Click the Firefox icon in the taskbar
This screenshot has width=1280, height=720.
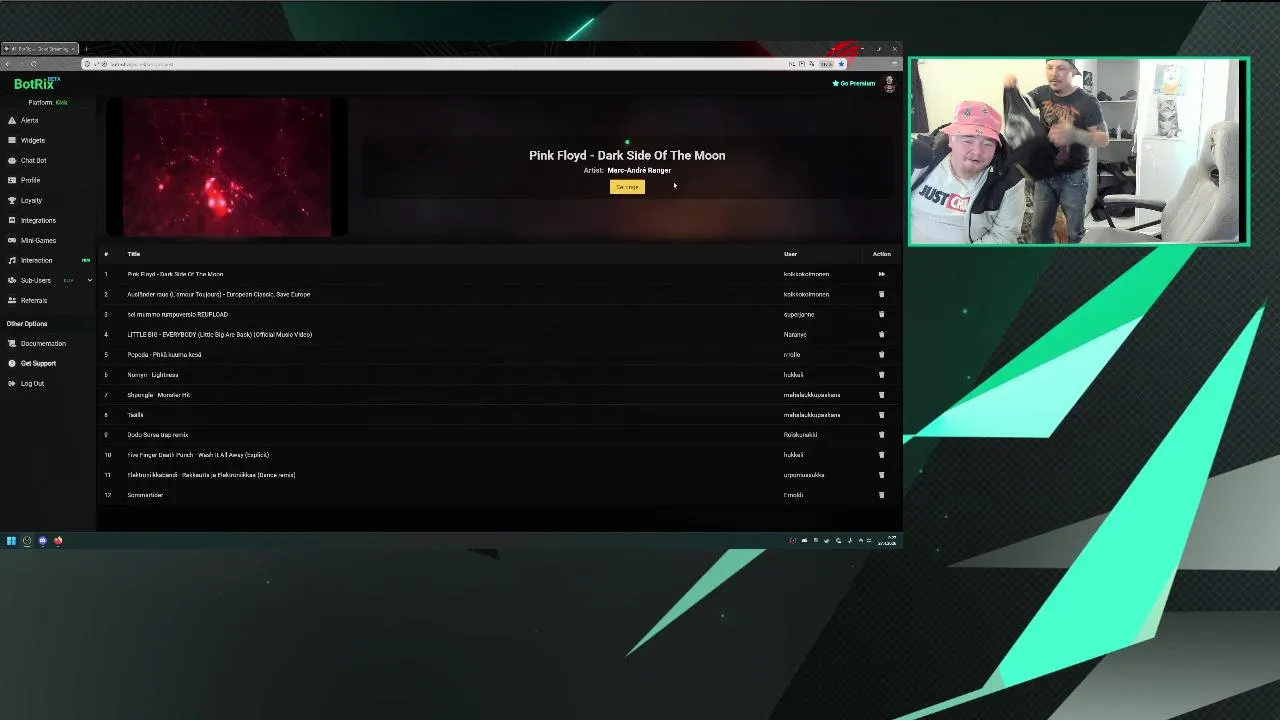58,541
